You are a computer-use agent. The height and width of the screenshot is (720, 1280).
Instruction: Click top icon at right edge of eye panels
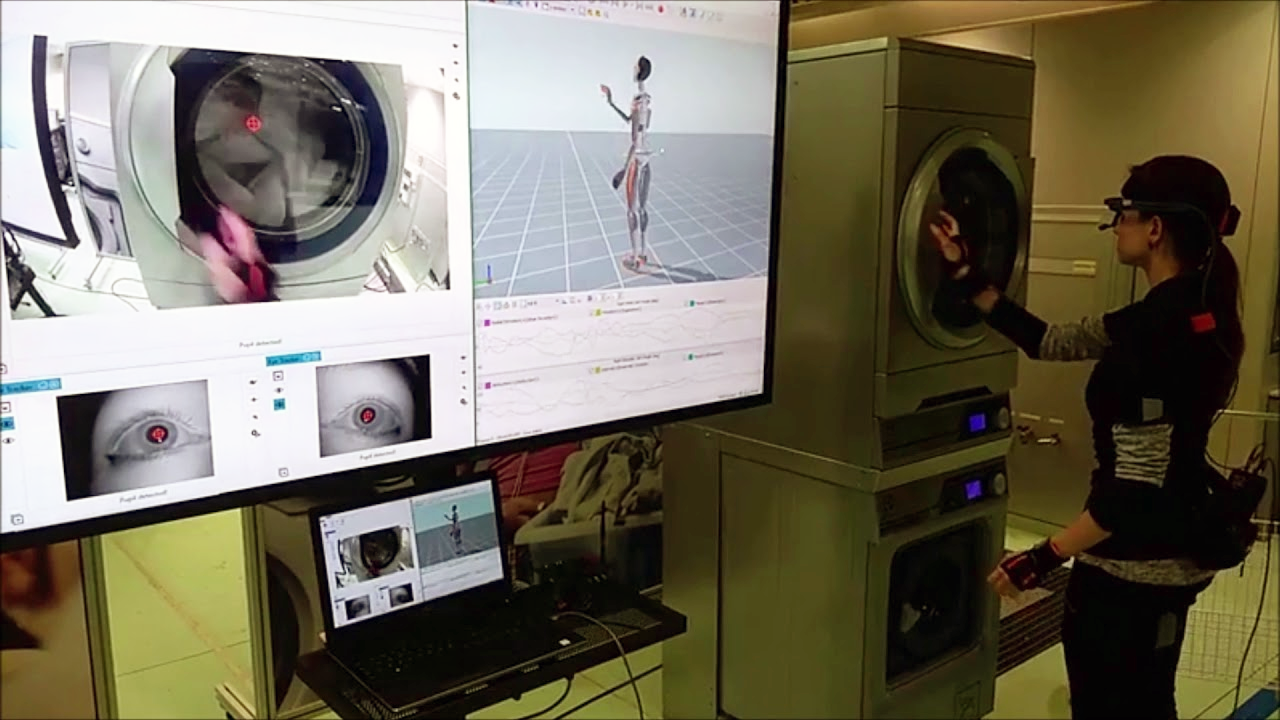coord(463,357)
